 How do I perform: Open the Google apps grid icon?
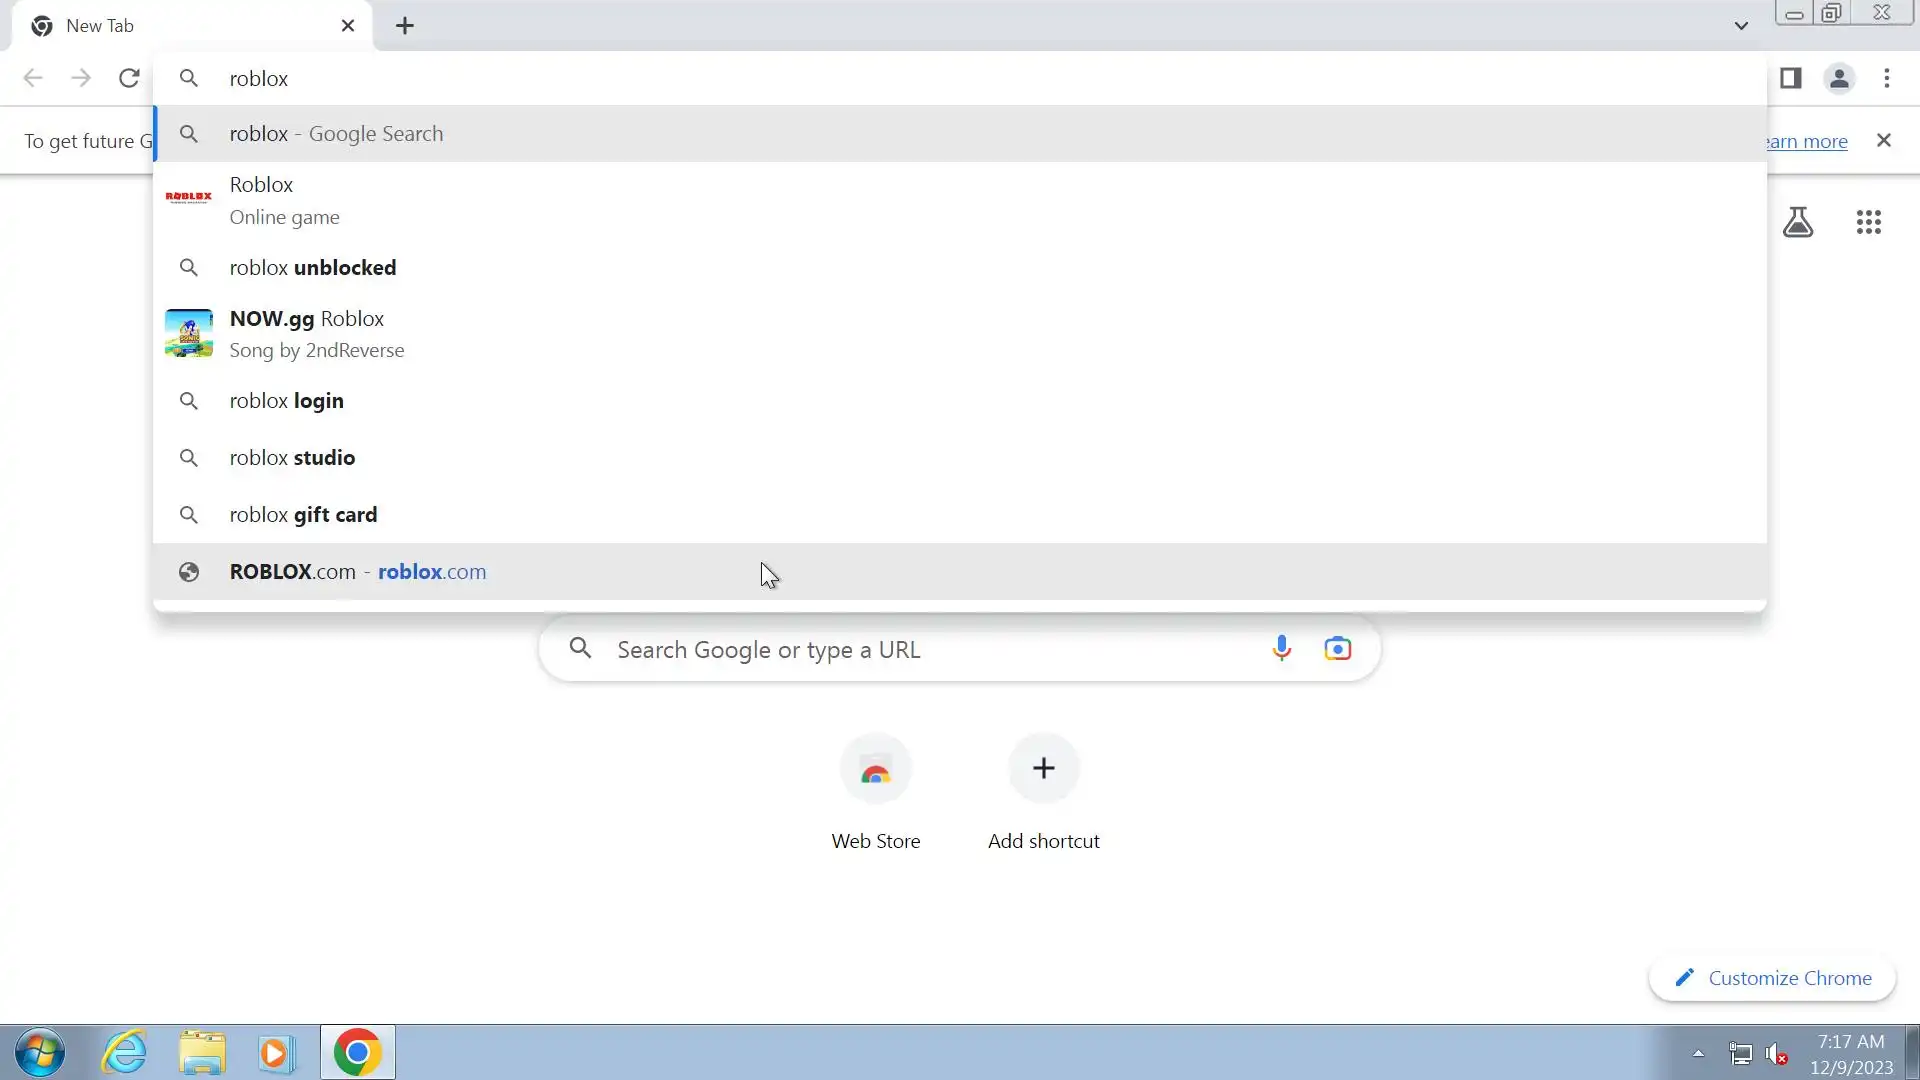tap(1868, 222)
